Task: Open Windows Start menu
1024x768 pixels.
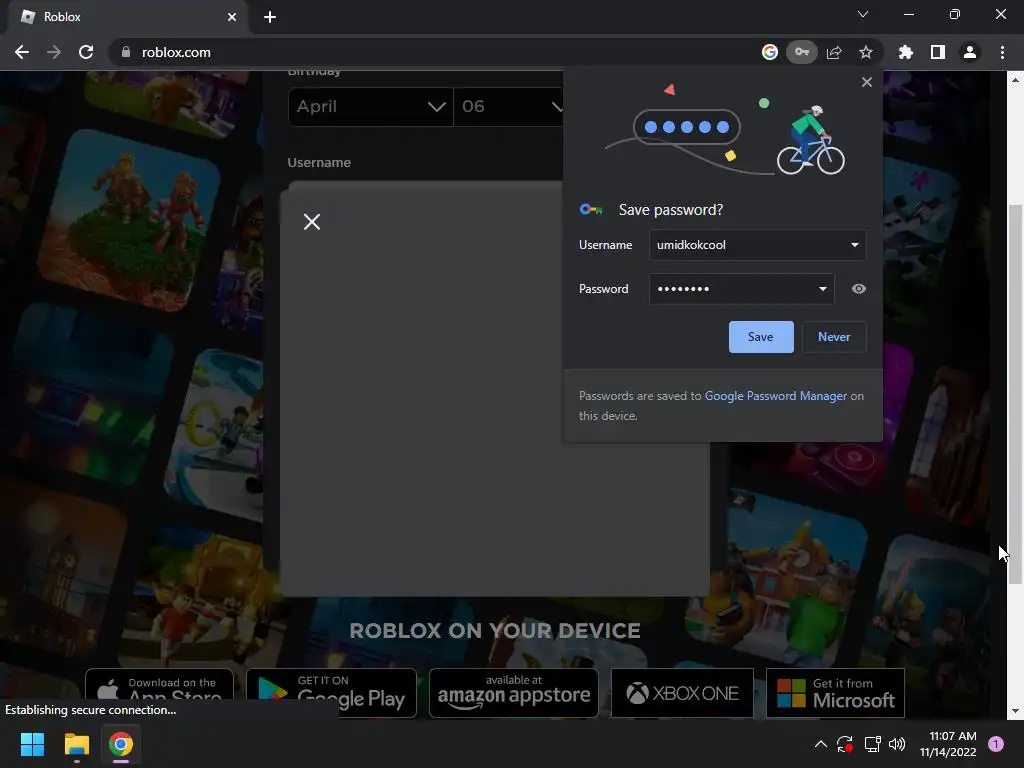Action: pyautogui.click(x=32, y=744)
